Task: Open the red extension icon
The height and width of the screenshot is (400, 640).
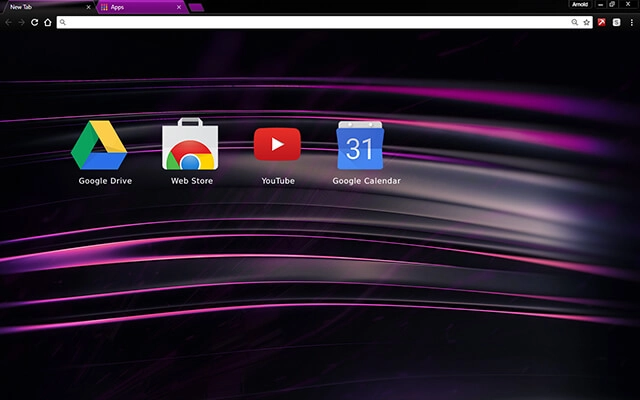Action: 602,22
